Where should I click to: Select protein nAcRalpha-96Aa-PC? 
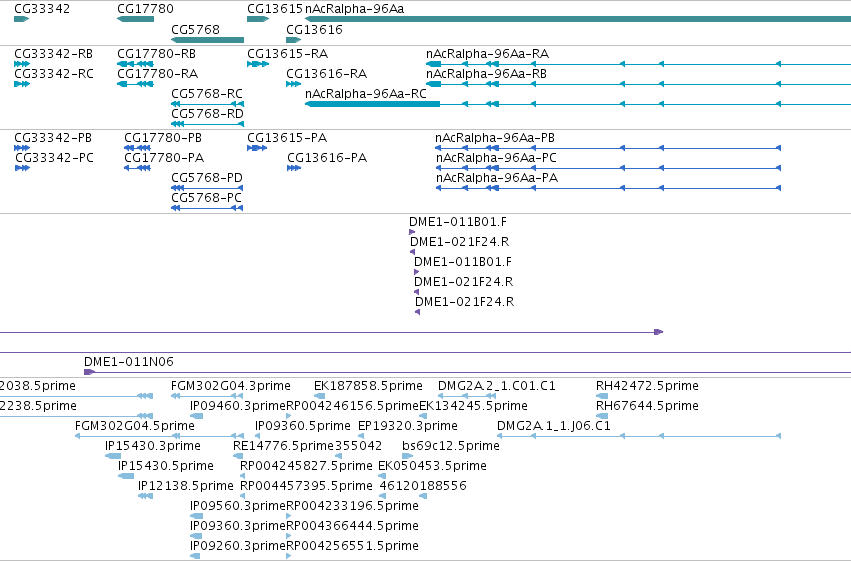[x=608, y=168]
